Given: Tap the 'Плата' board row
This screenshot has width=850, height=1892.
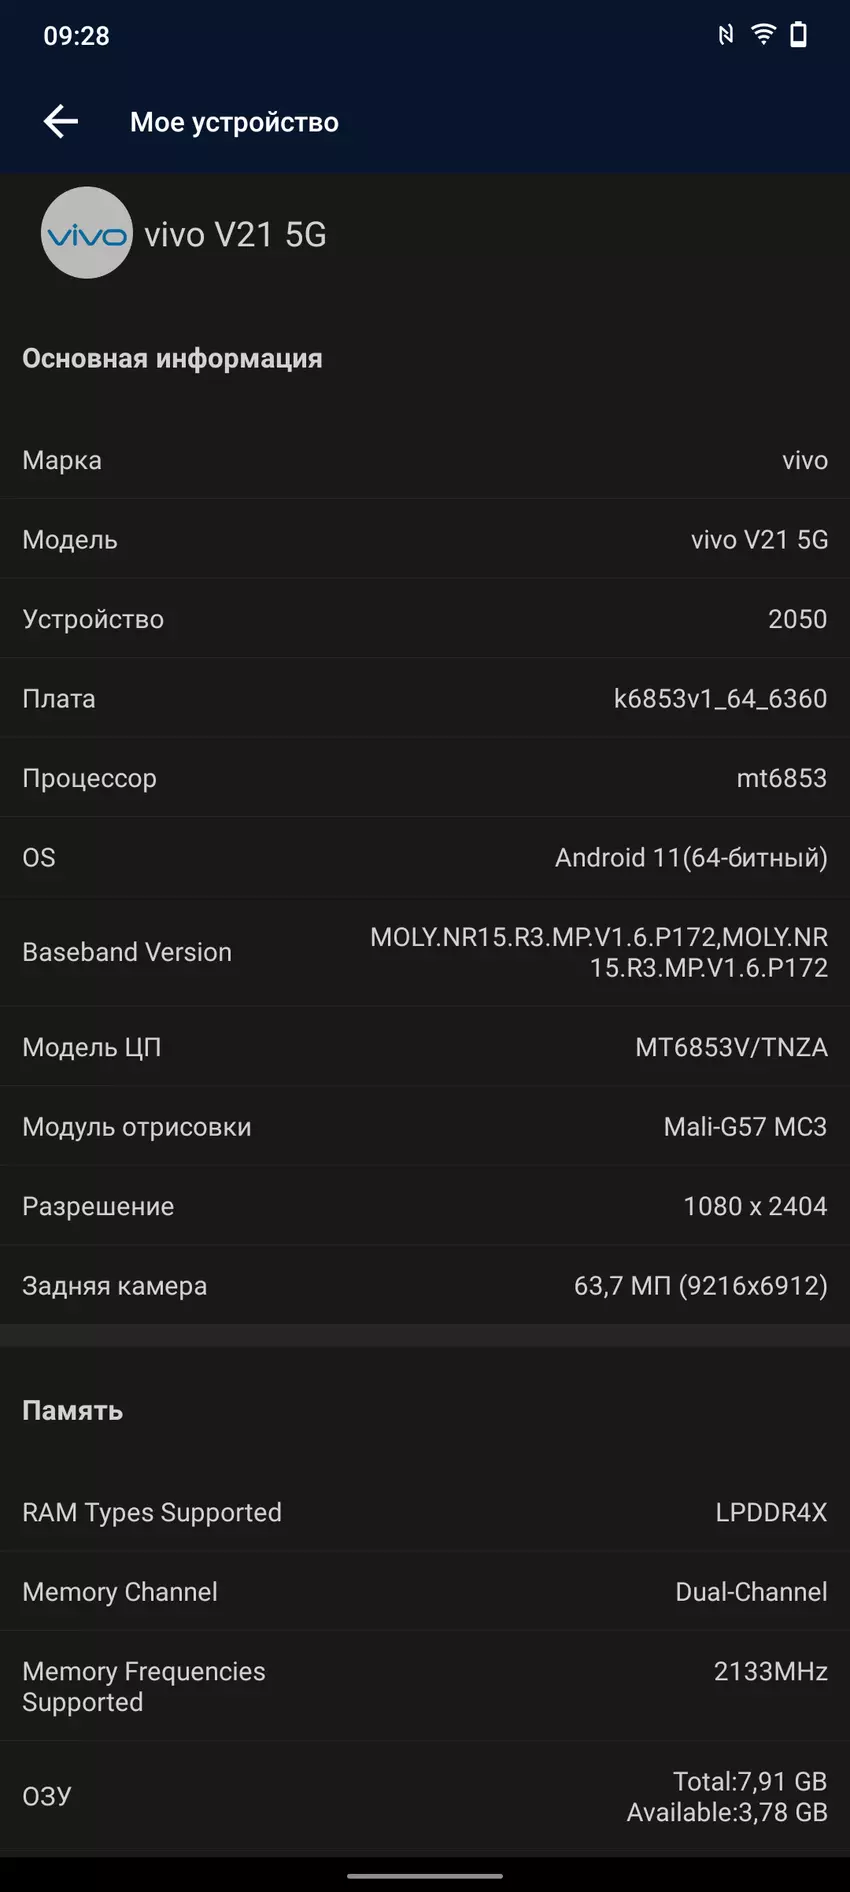Looking at the screenshot, I should [x=425, y=699].
